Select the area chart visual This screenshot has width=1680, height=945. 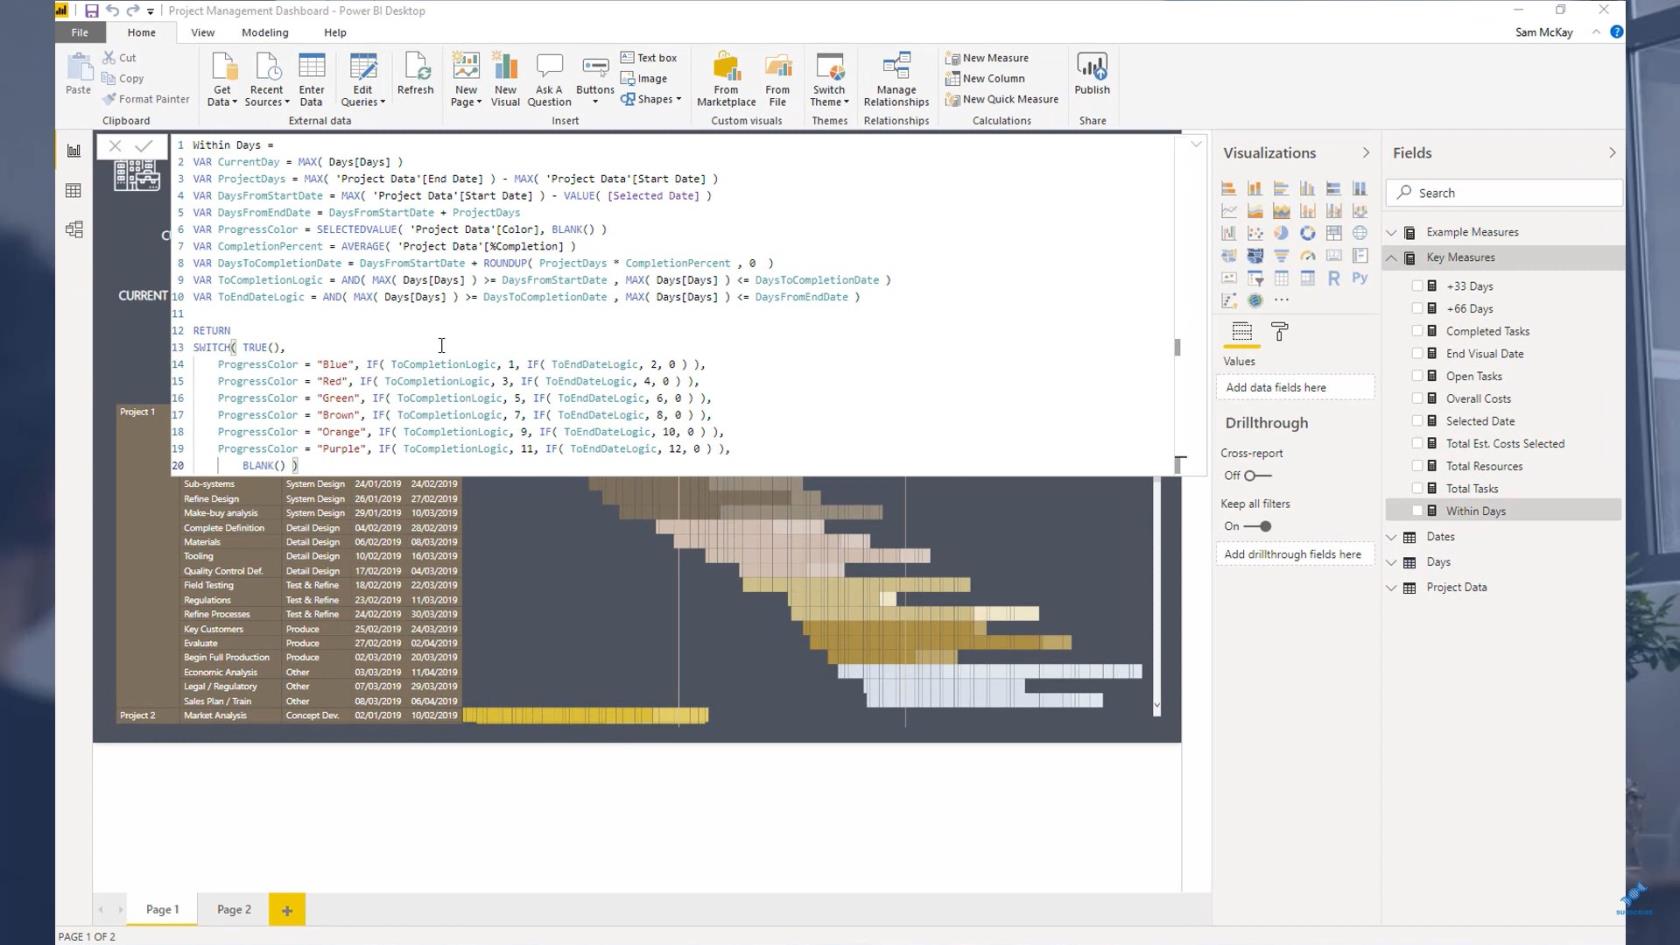[1254, 211]
